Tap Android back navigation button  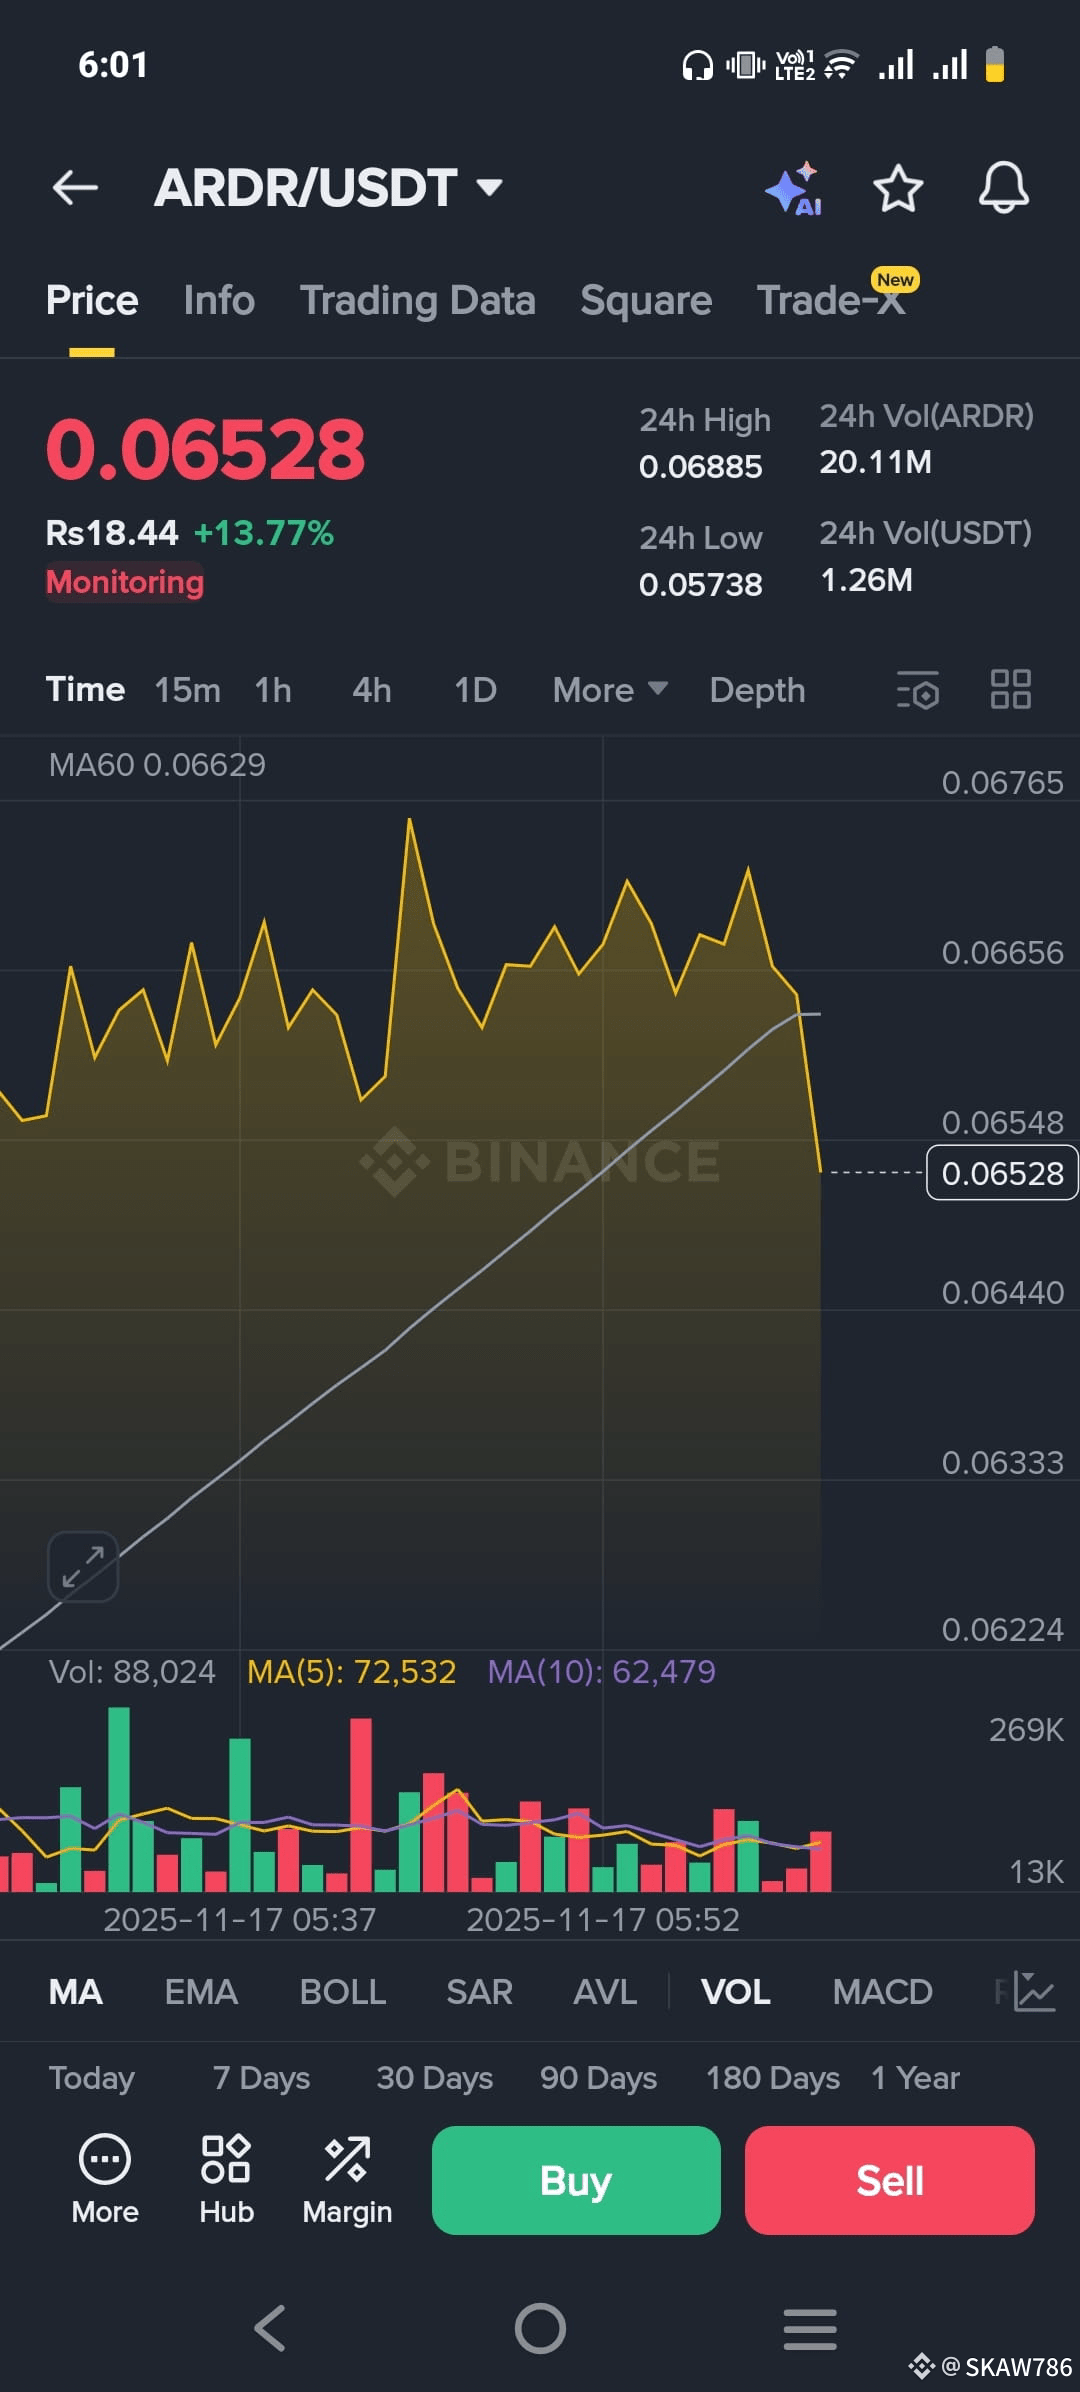click(270, 2328)
